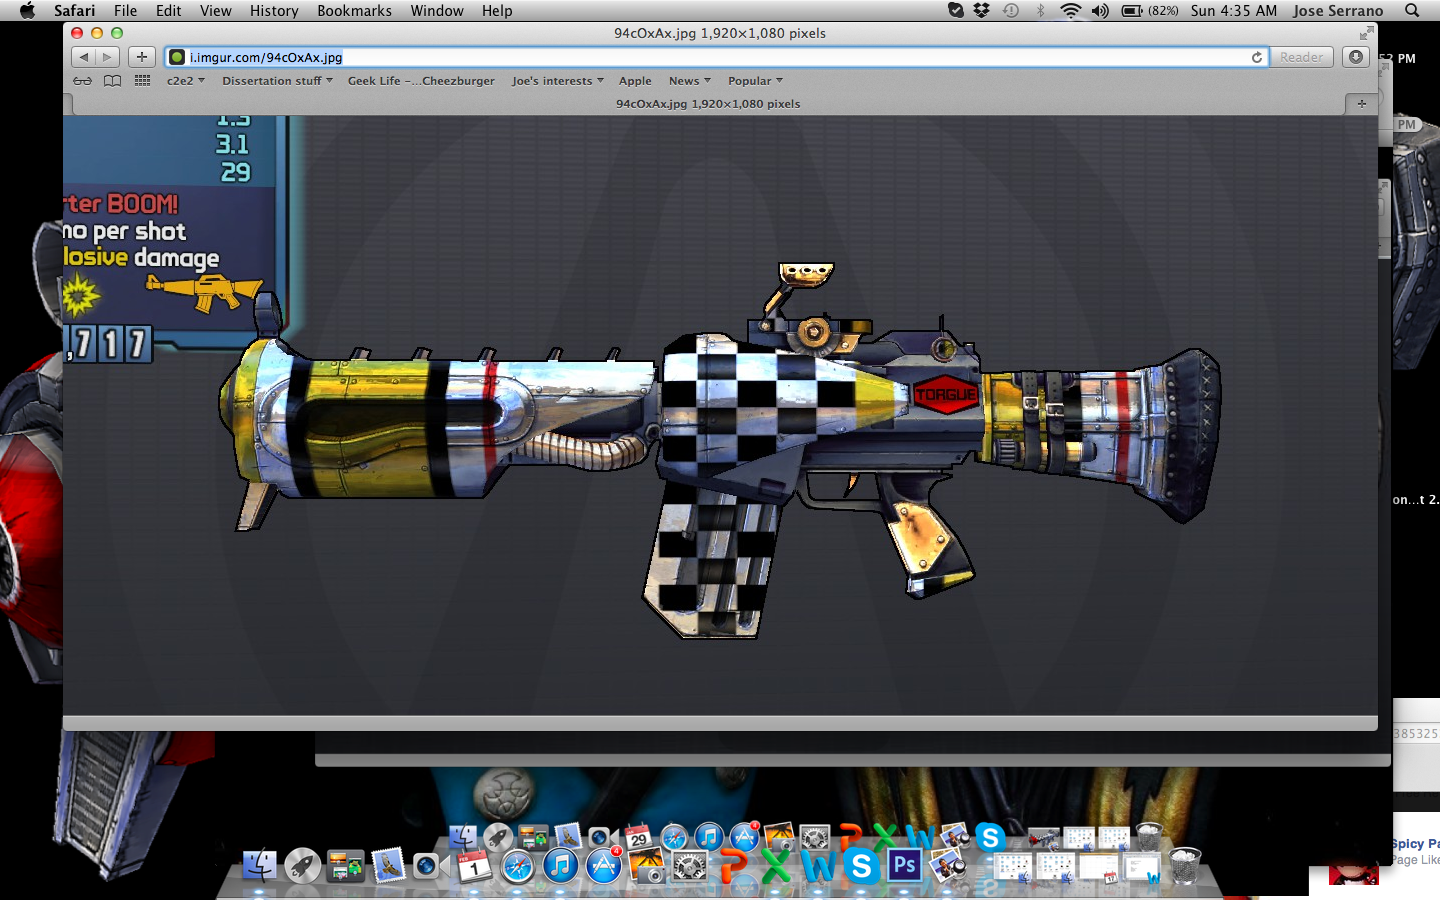Open Finder from the Dock
The width and height of the screenshot is (1440, 900).
point(260,865)
